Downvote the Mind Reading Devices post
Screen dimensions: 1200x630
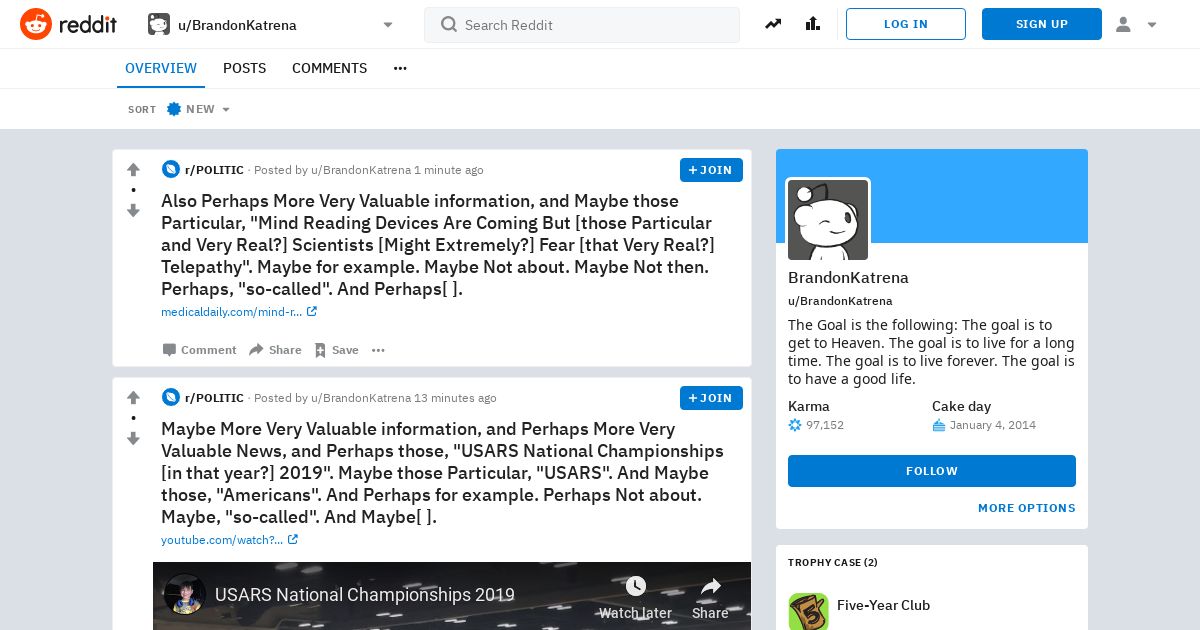133,210
